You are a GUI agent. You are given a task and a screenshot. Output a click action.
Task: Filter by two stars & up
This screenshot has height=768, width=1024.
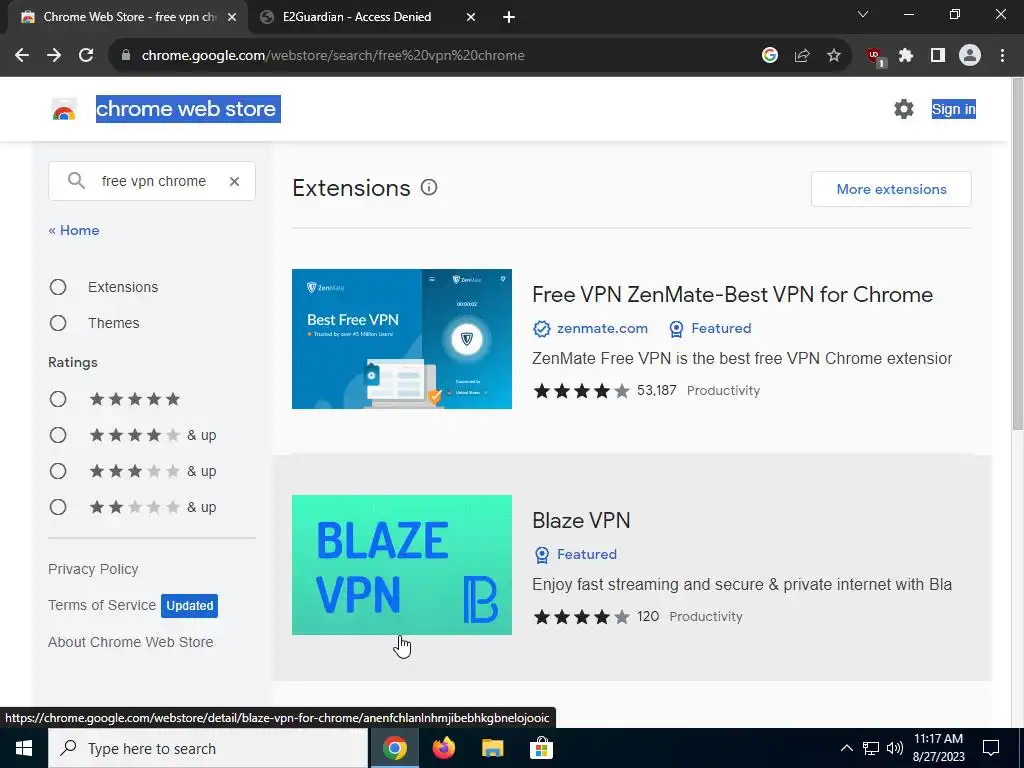[x=58, y=507]
